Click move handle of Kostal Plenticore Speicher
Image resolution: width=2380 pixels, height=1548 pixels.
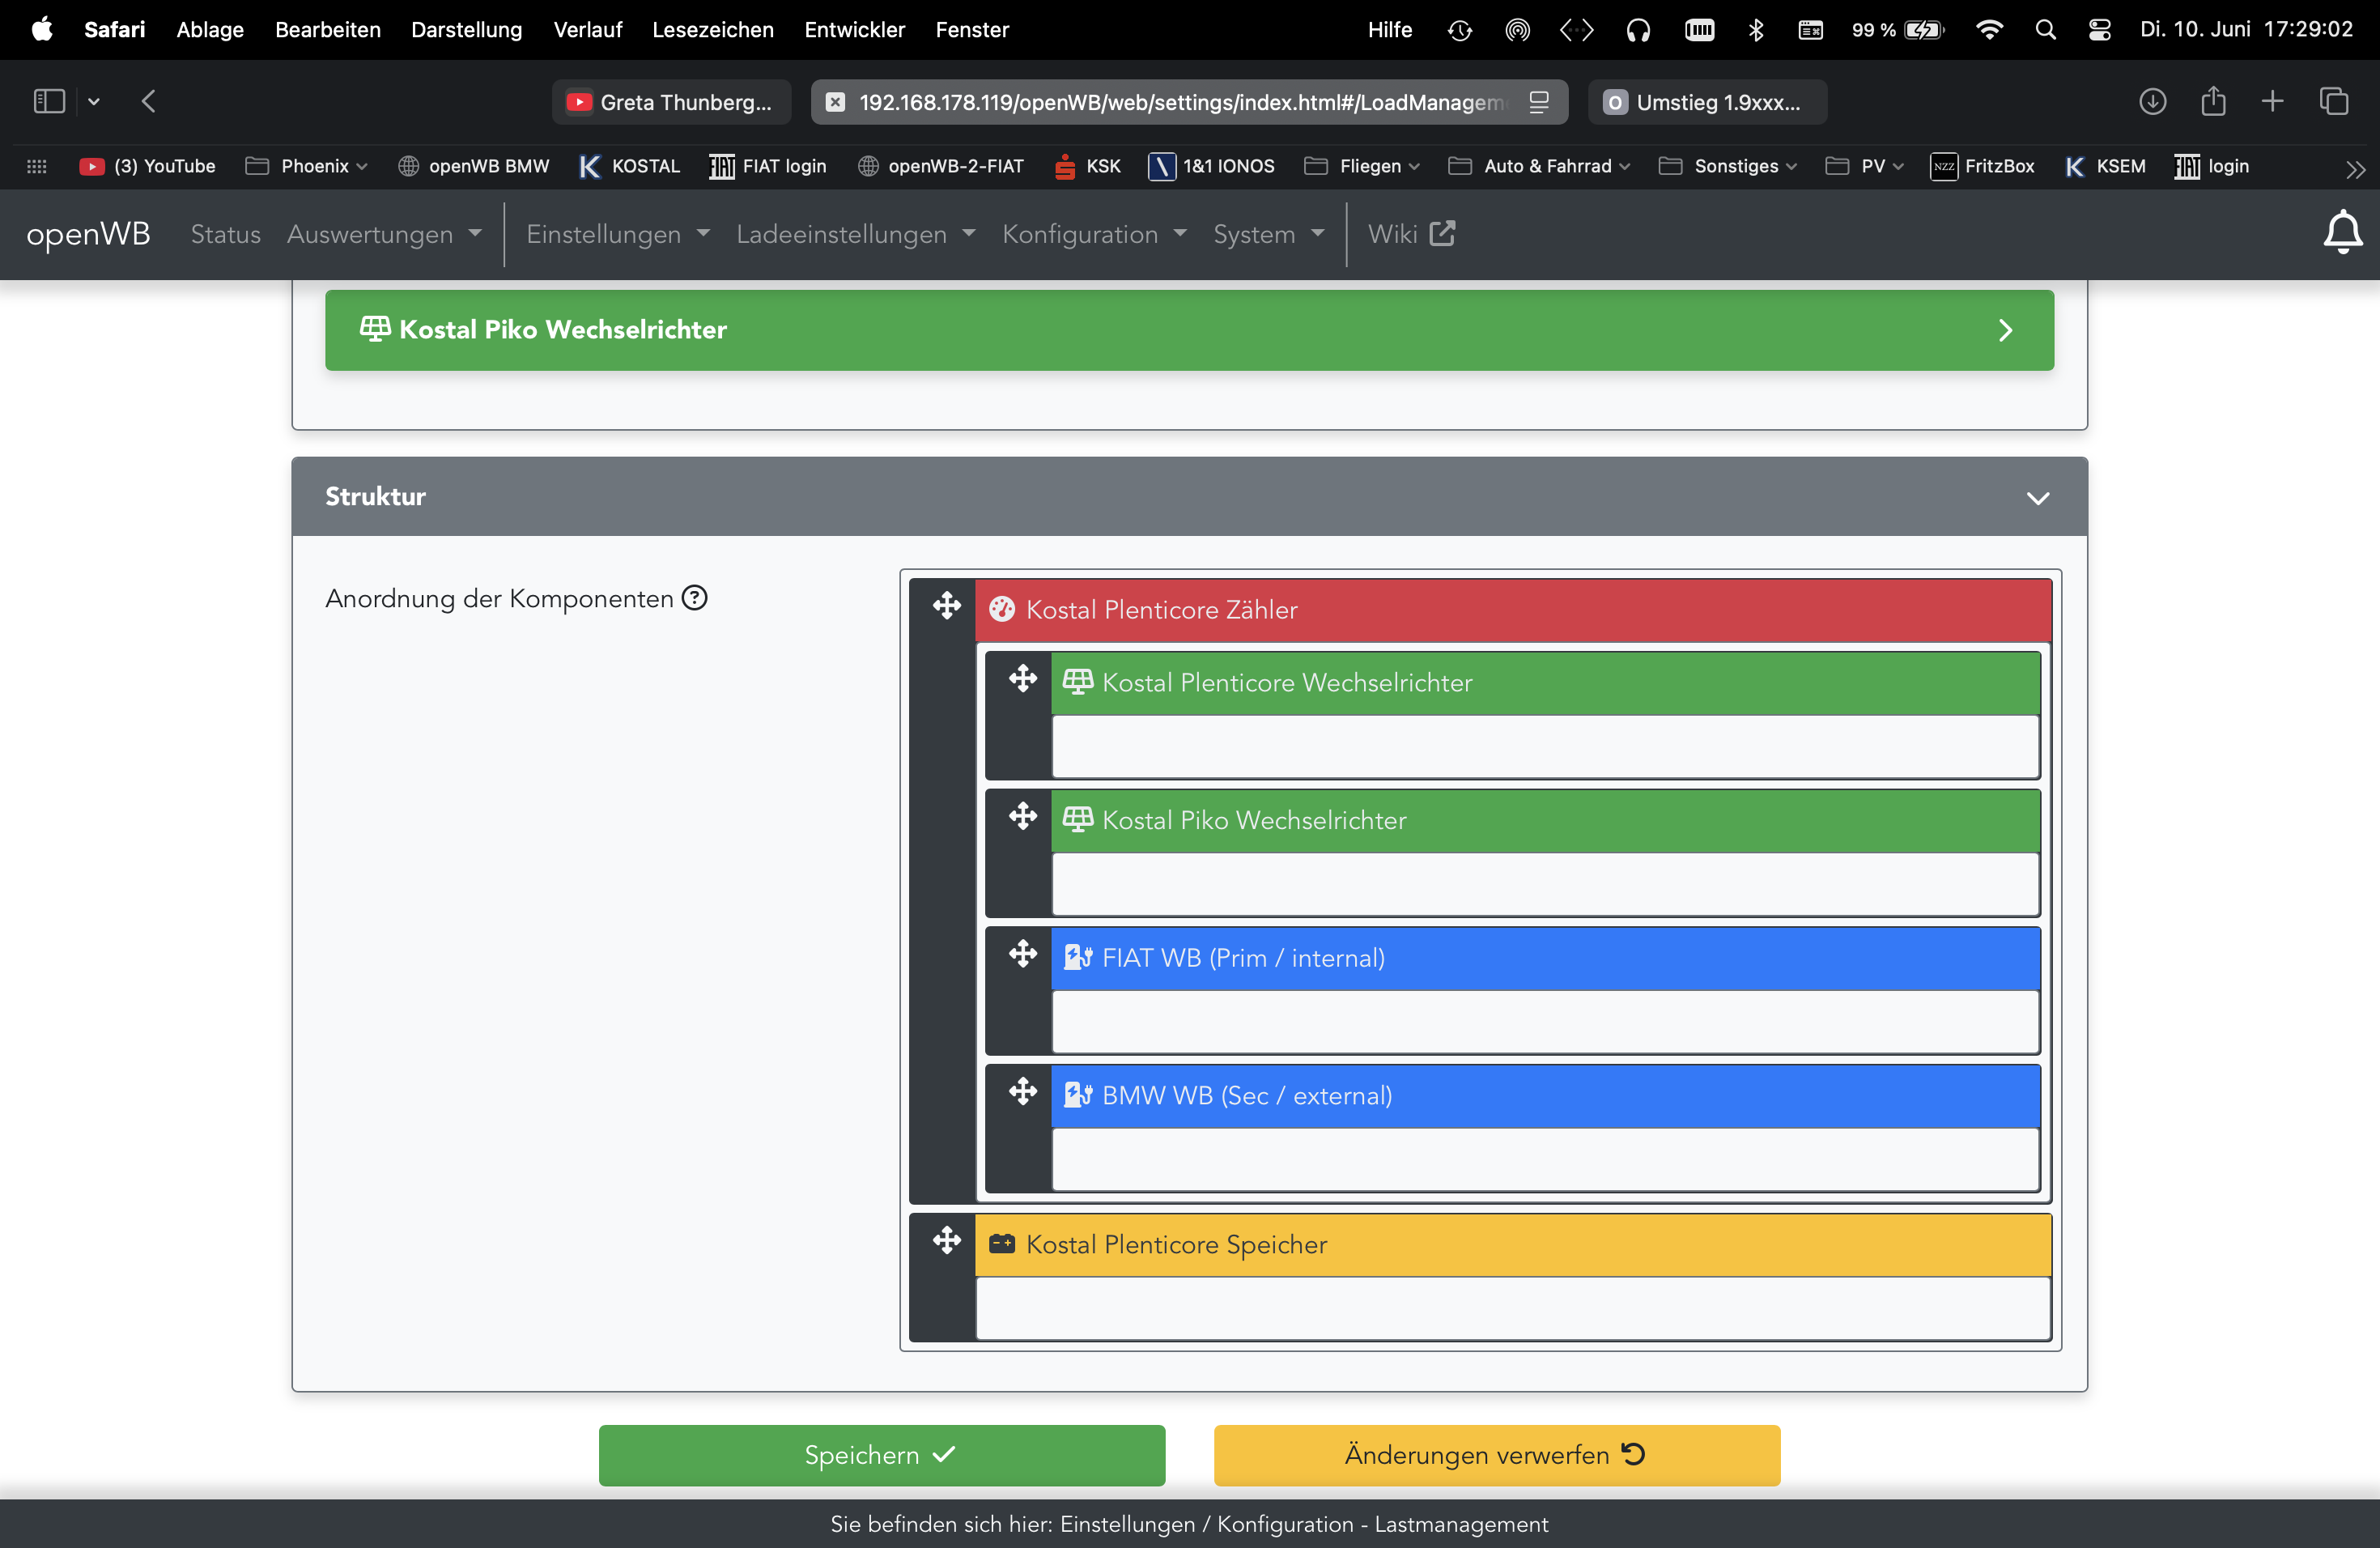tap(946, 1241)
